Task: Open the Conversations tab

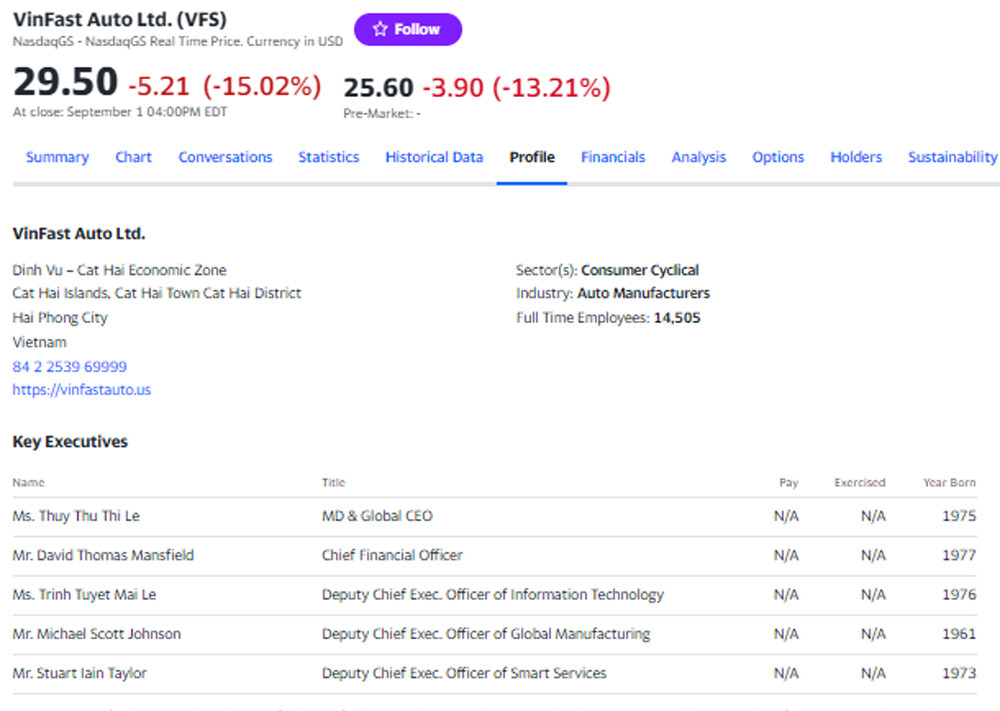Action: 225,157
